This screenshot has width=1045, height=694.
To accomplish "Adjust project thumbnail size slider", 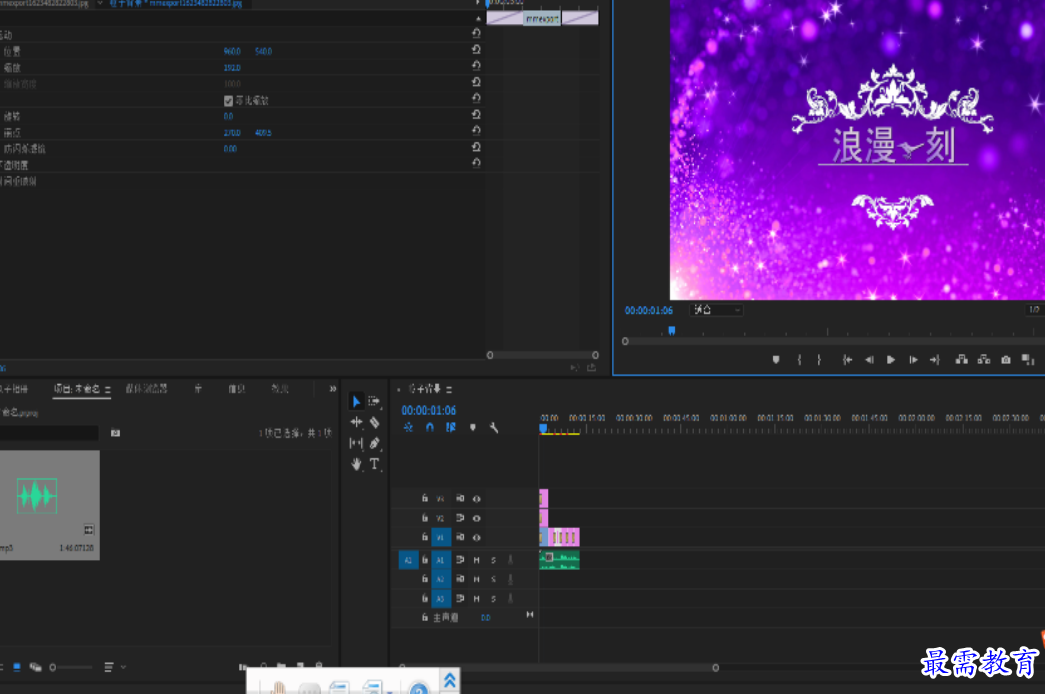I will click(71, 667).
